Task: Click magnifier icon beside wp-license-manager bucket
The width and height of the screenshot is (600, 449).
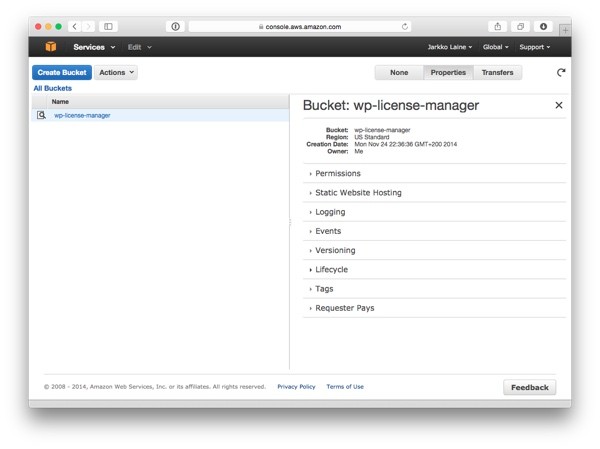Action: [x=41, y=115]
